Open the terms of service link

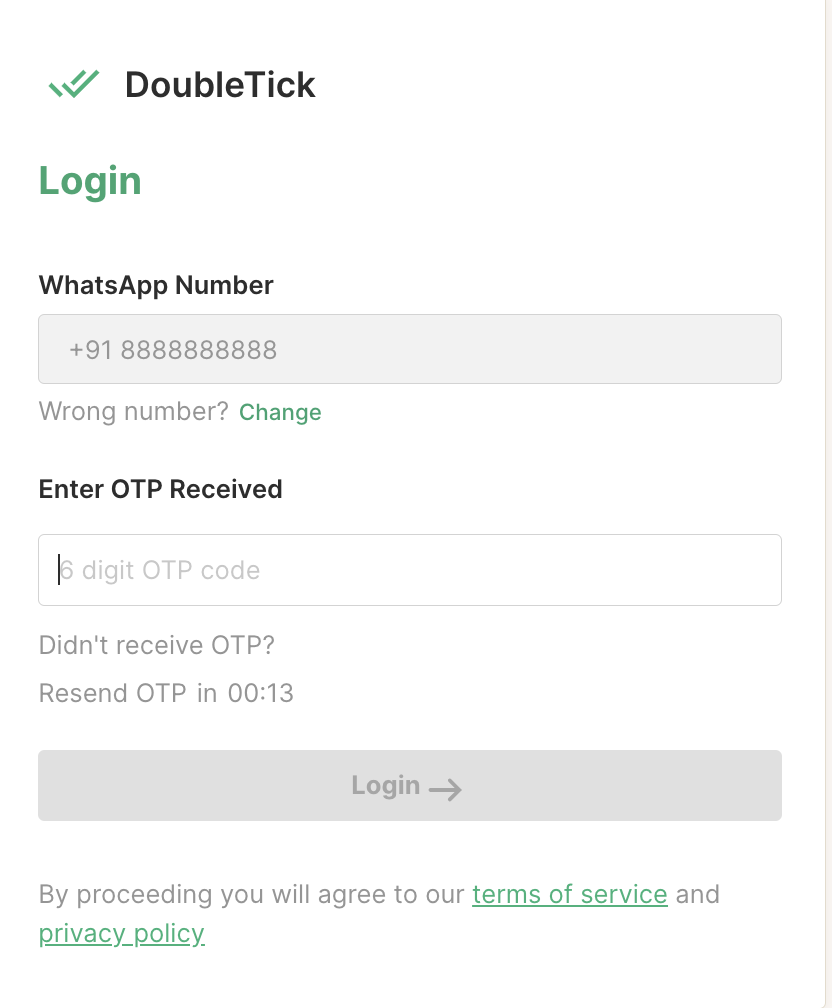tap(569, 893)
